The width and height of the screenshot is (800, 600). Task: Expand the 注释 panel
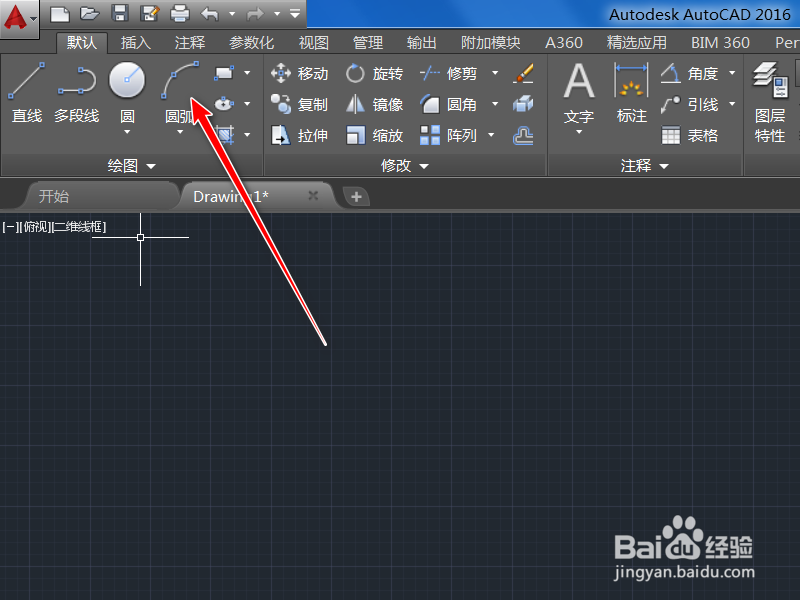tap(644, 166)
